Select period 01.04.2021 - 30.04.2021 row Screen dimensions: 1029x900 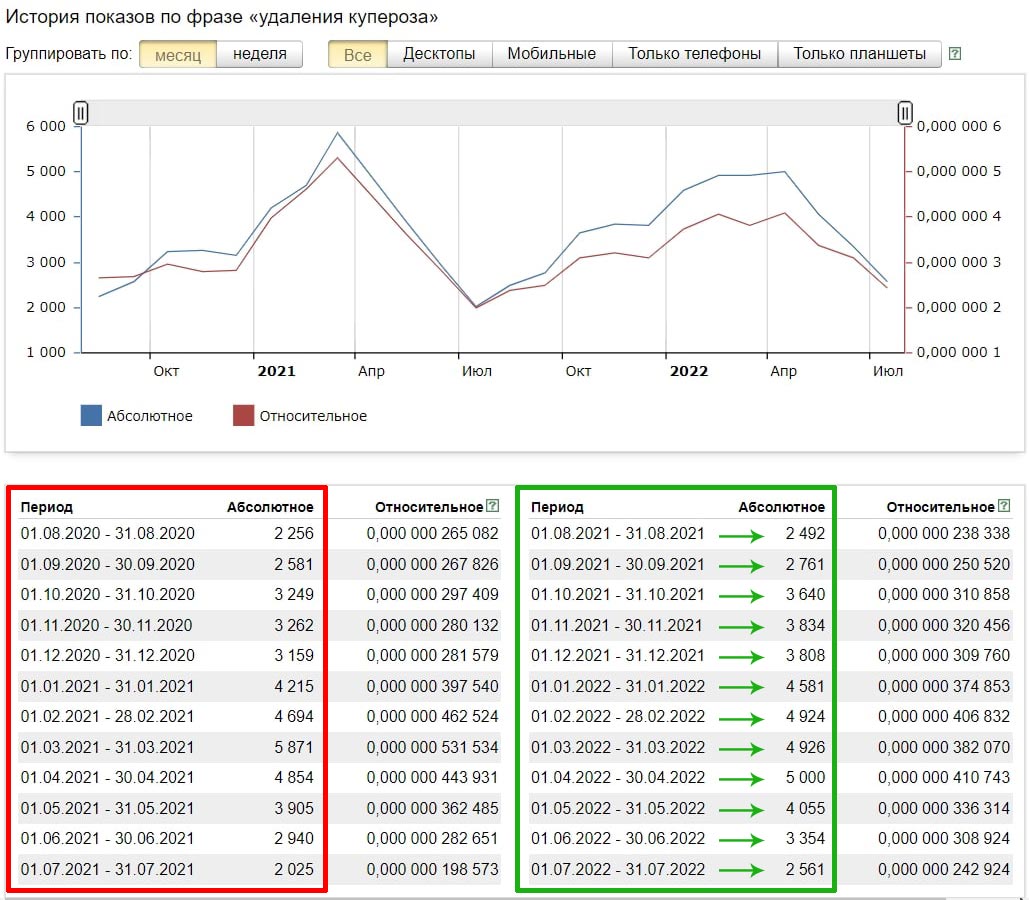point(260,777)
